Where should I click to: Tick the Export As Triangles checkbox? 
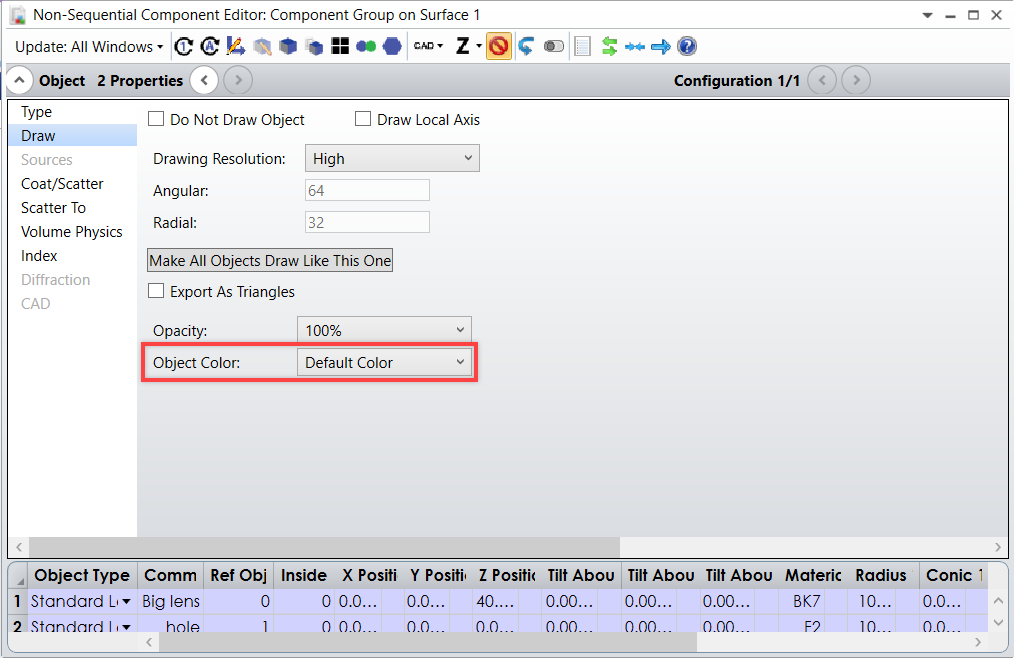[156, 292]
